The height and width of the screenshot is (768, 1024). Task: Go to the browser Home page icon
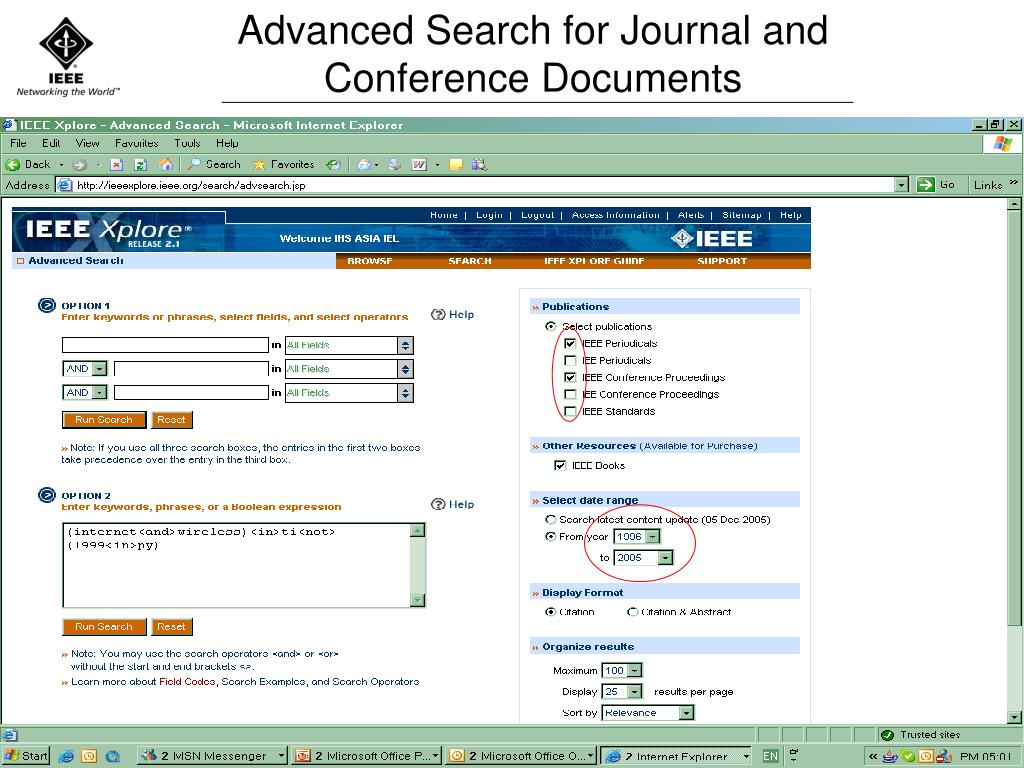(166, 165)
